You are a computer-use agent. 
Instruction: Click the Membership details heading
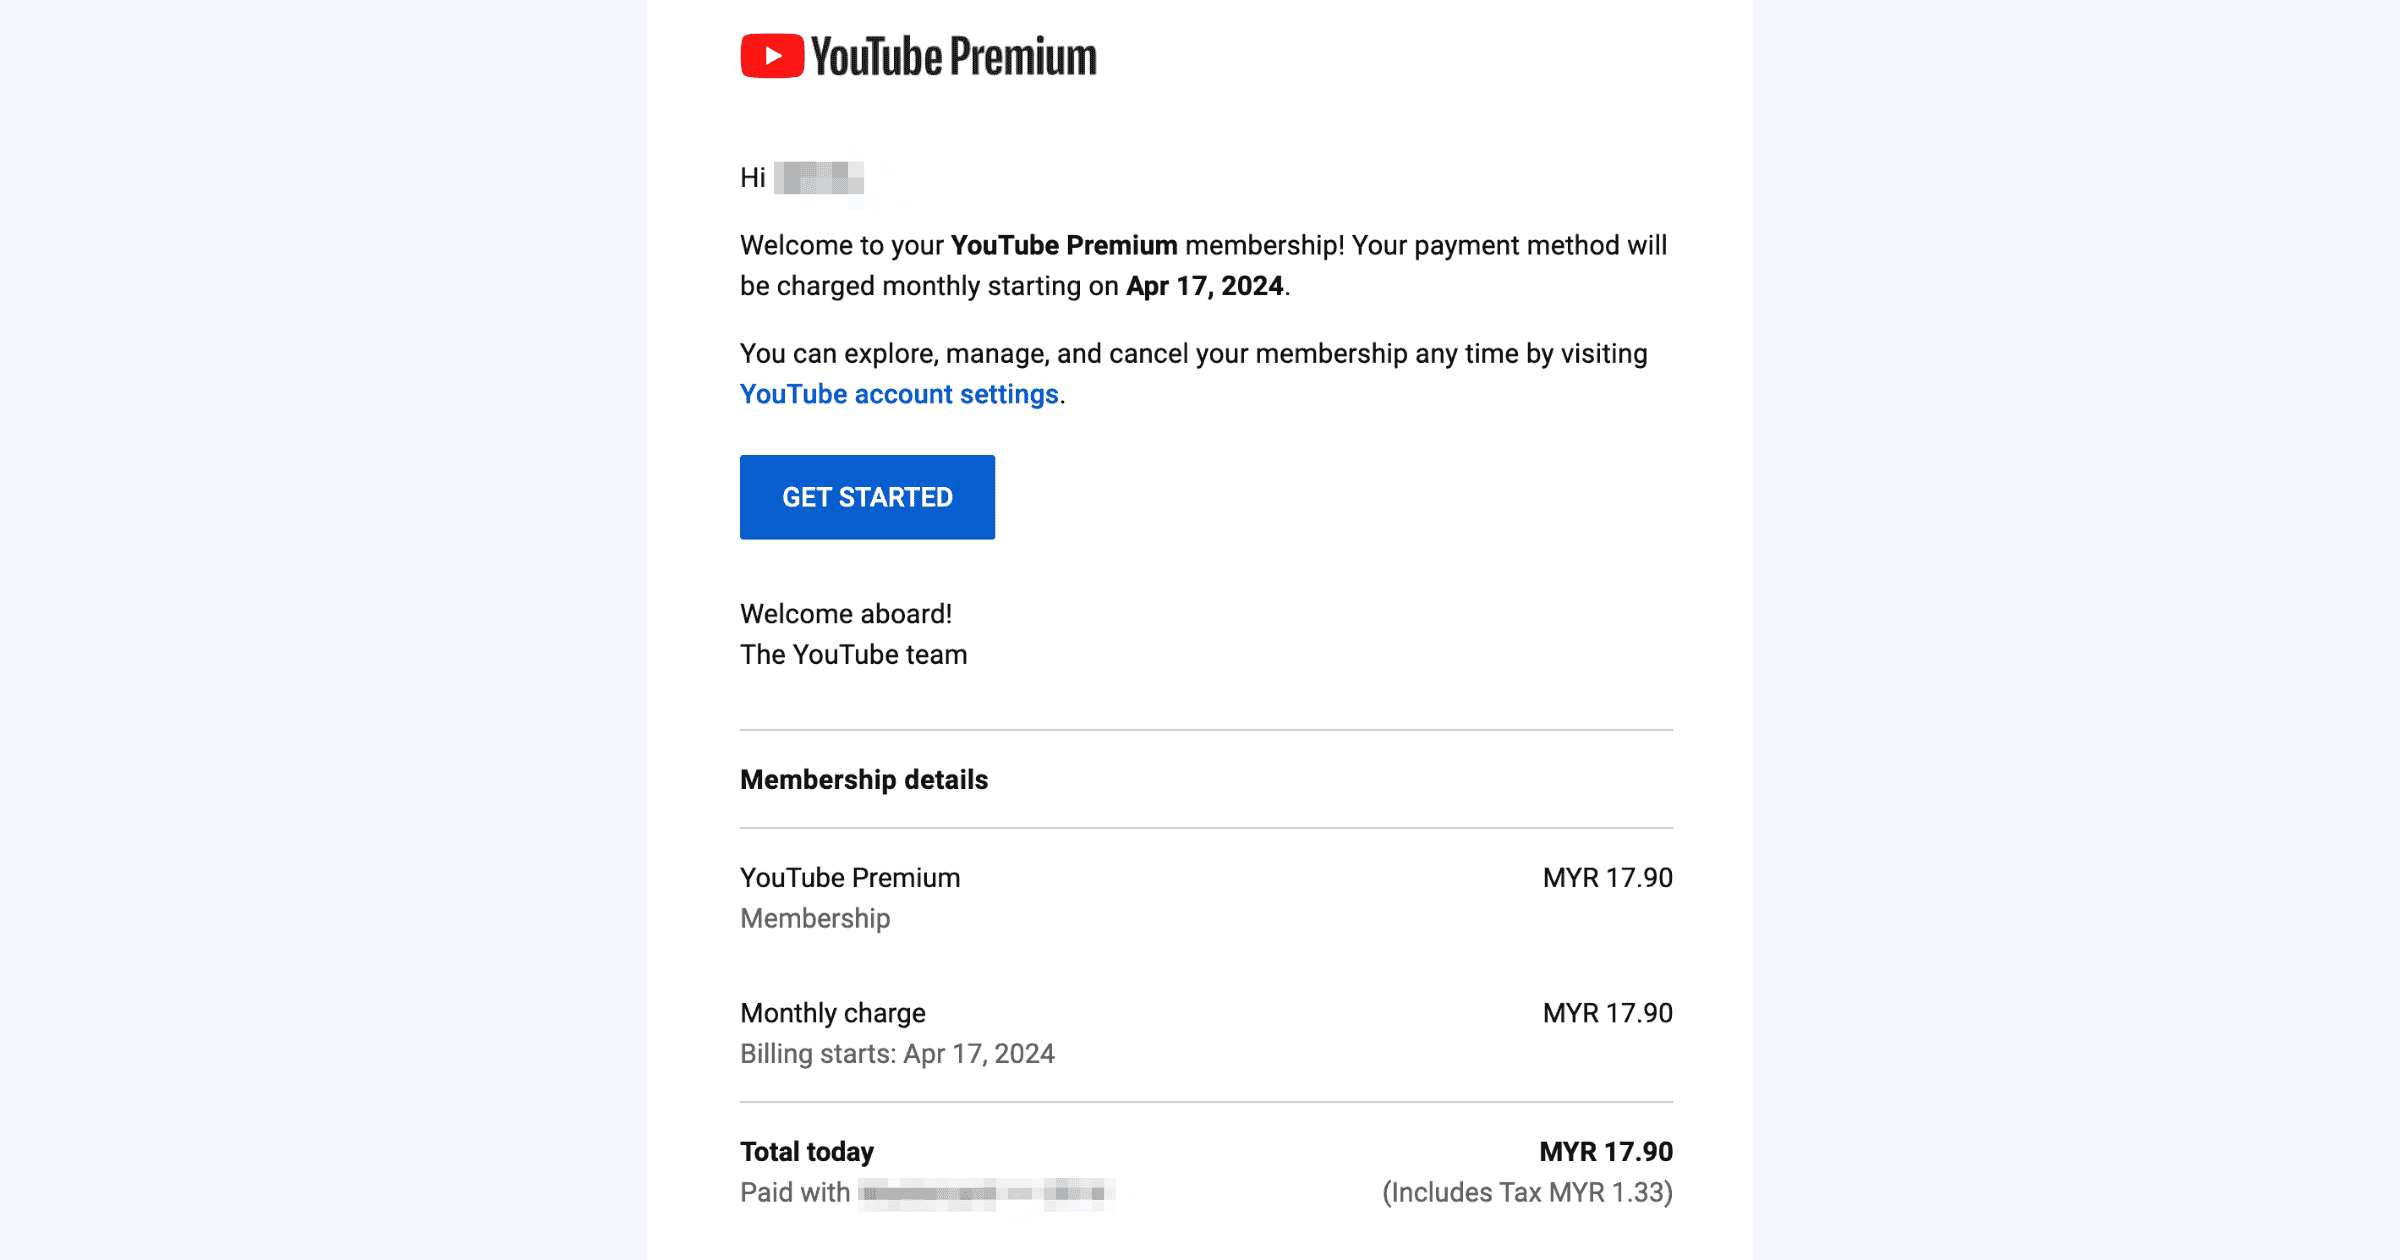point(864,780)
